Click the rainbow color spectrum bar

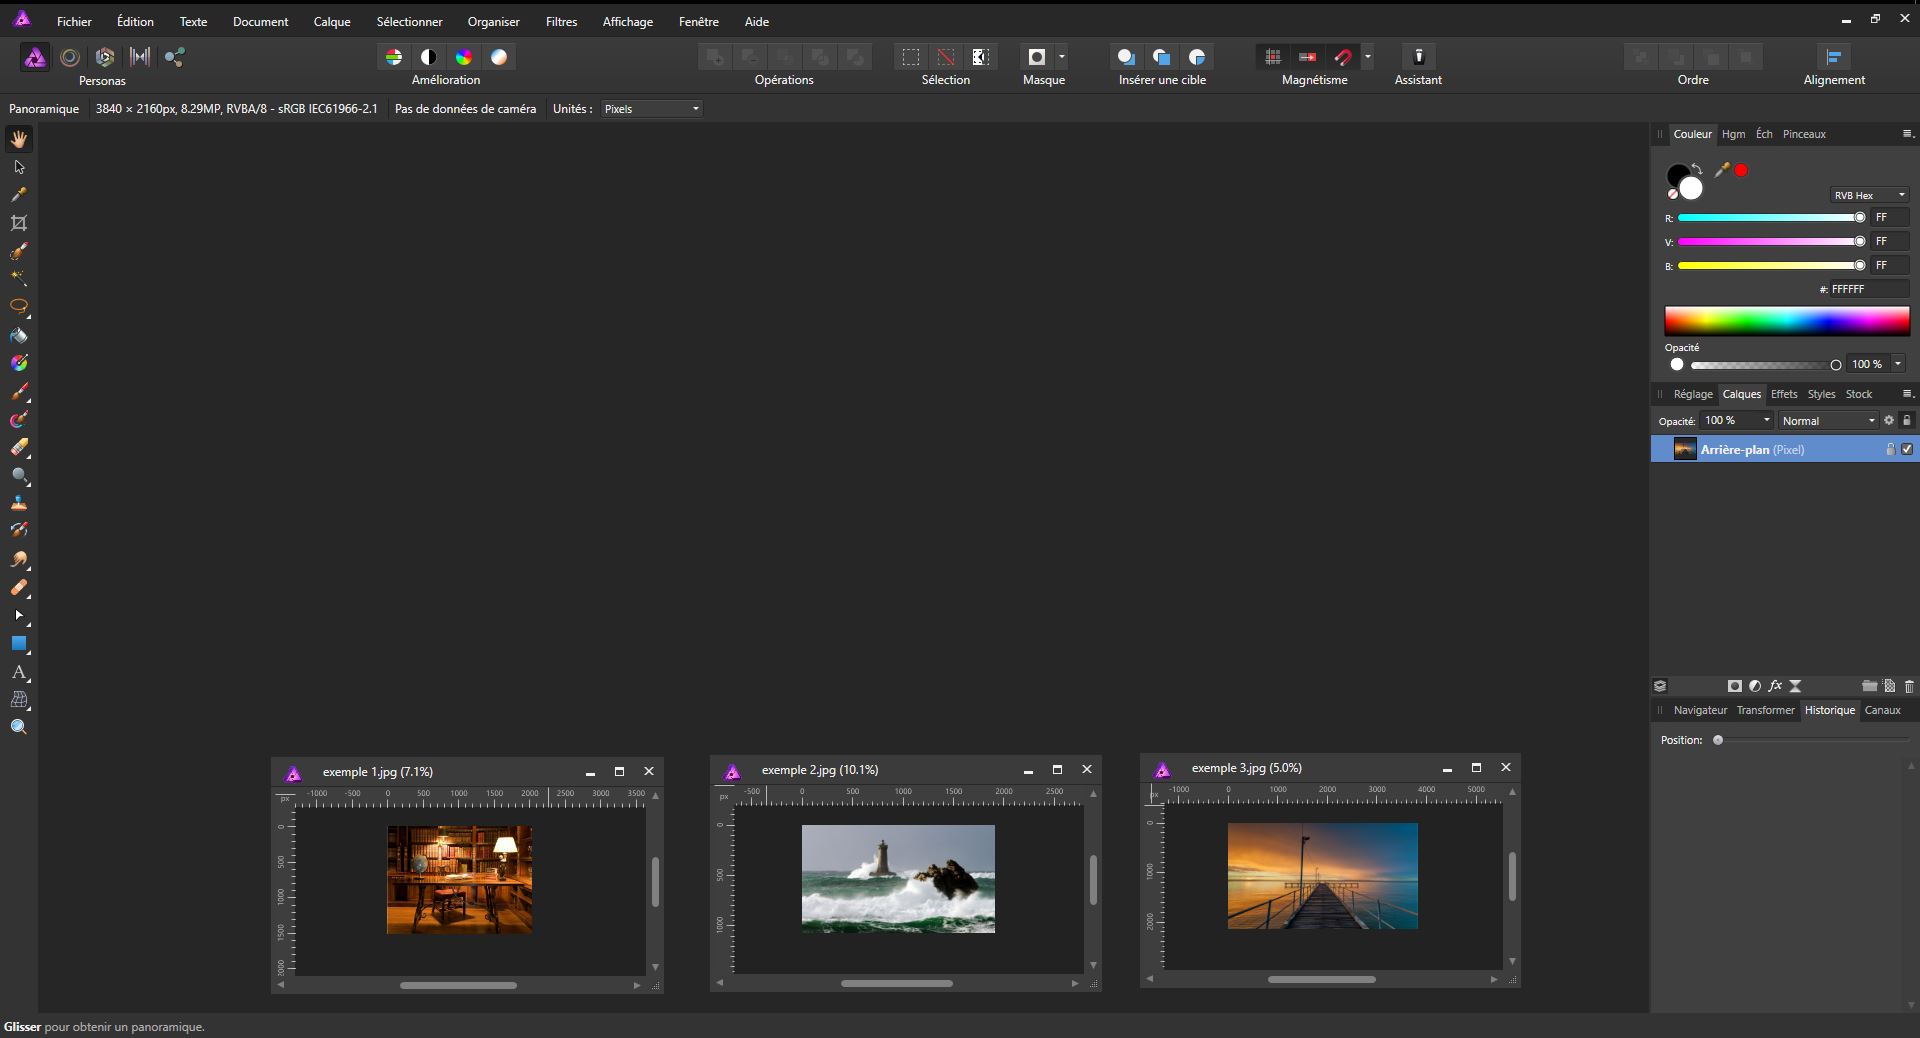[1786, 321]
